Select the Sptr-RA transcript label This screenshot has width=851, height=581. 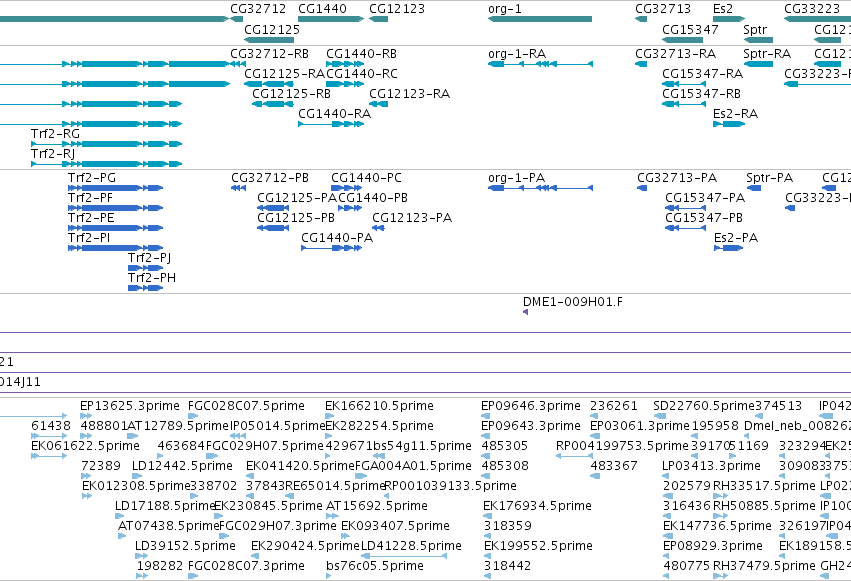click(767, 54)
